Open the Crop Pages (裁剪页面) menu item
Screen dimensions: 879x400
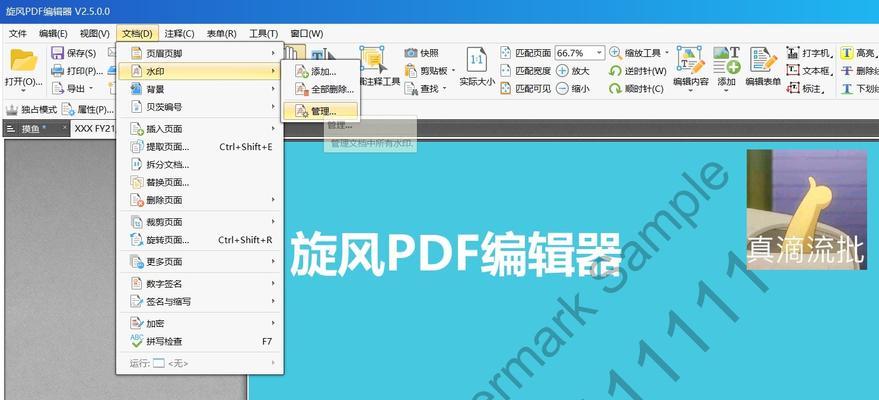200,222
